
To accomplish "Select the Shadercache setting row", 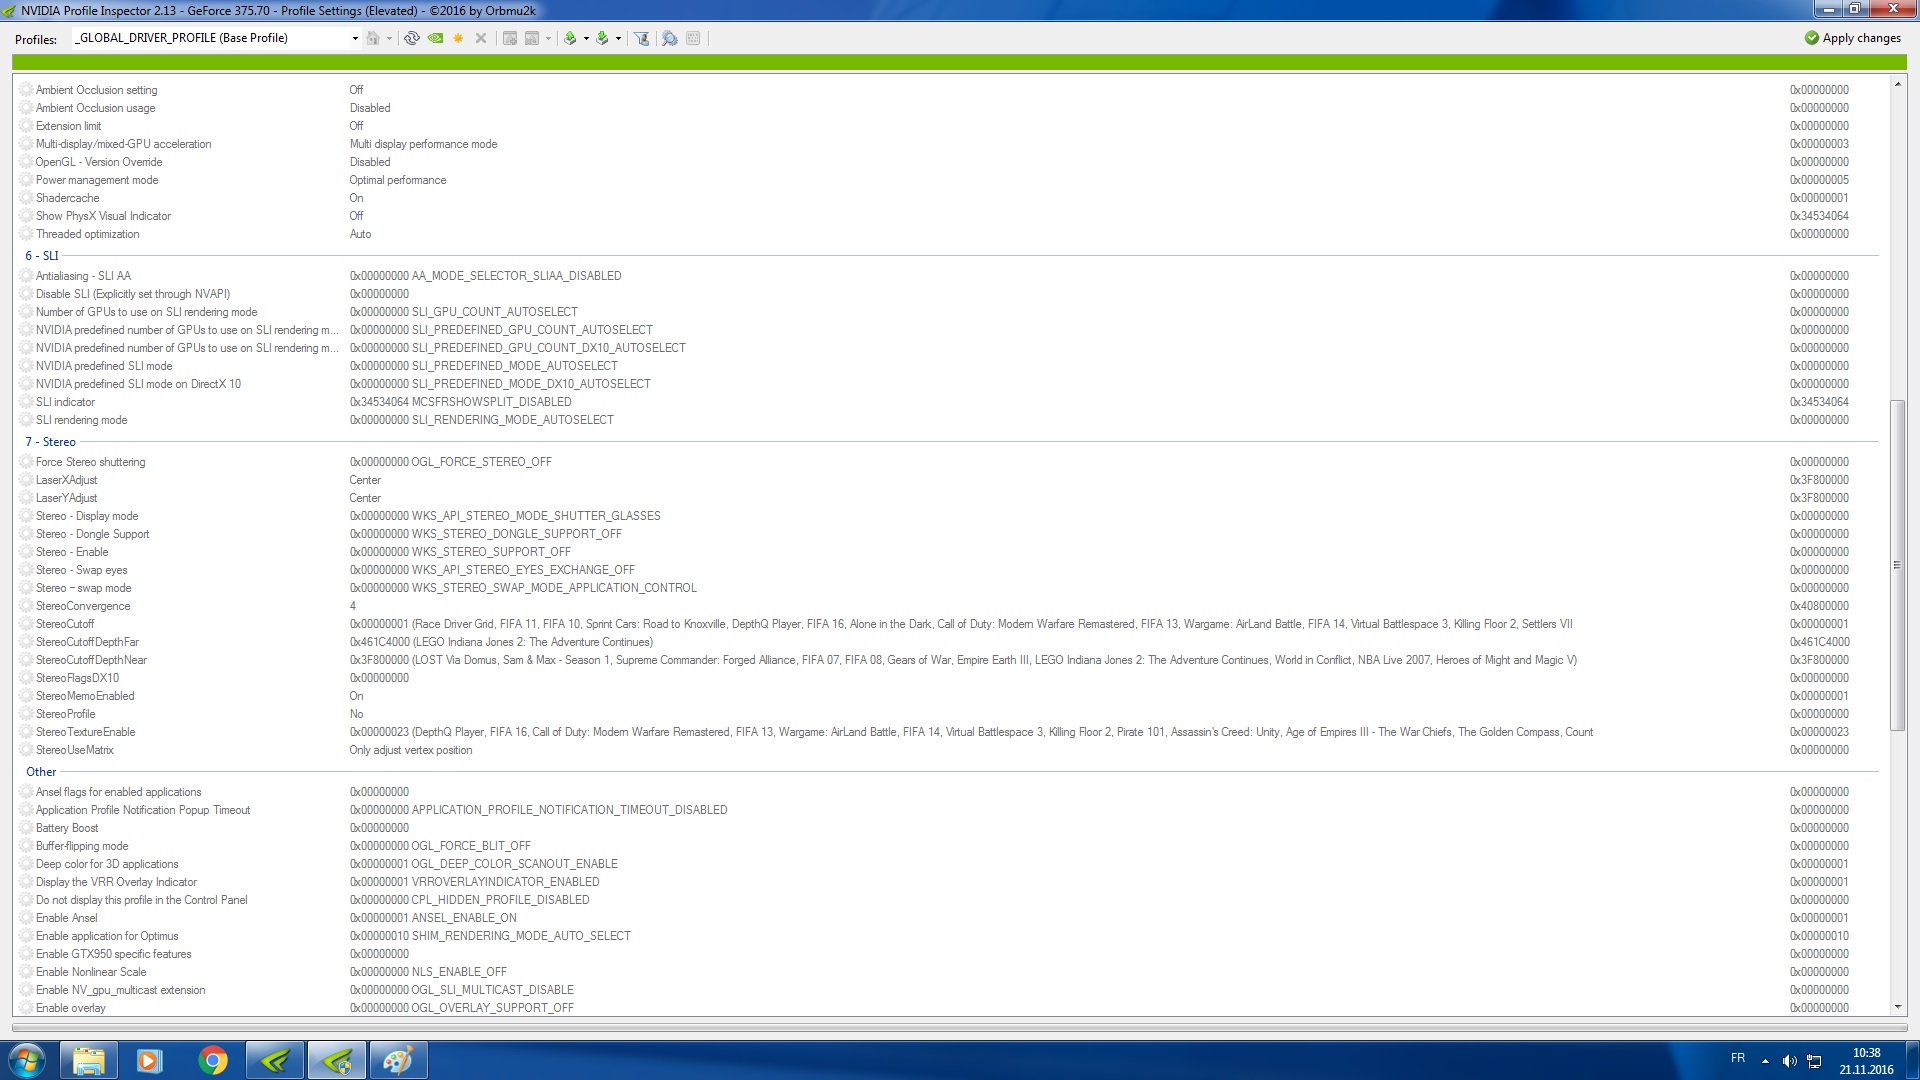I will (948, 198).
